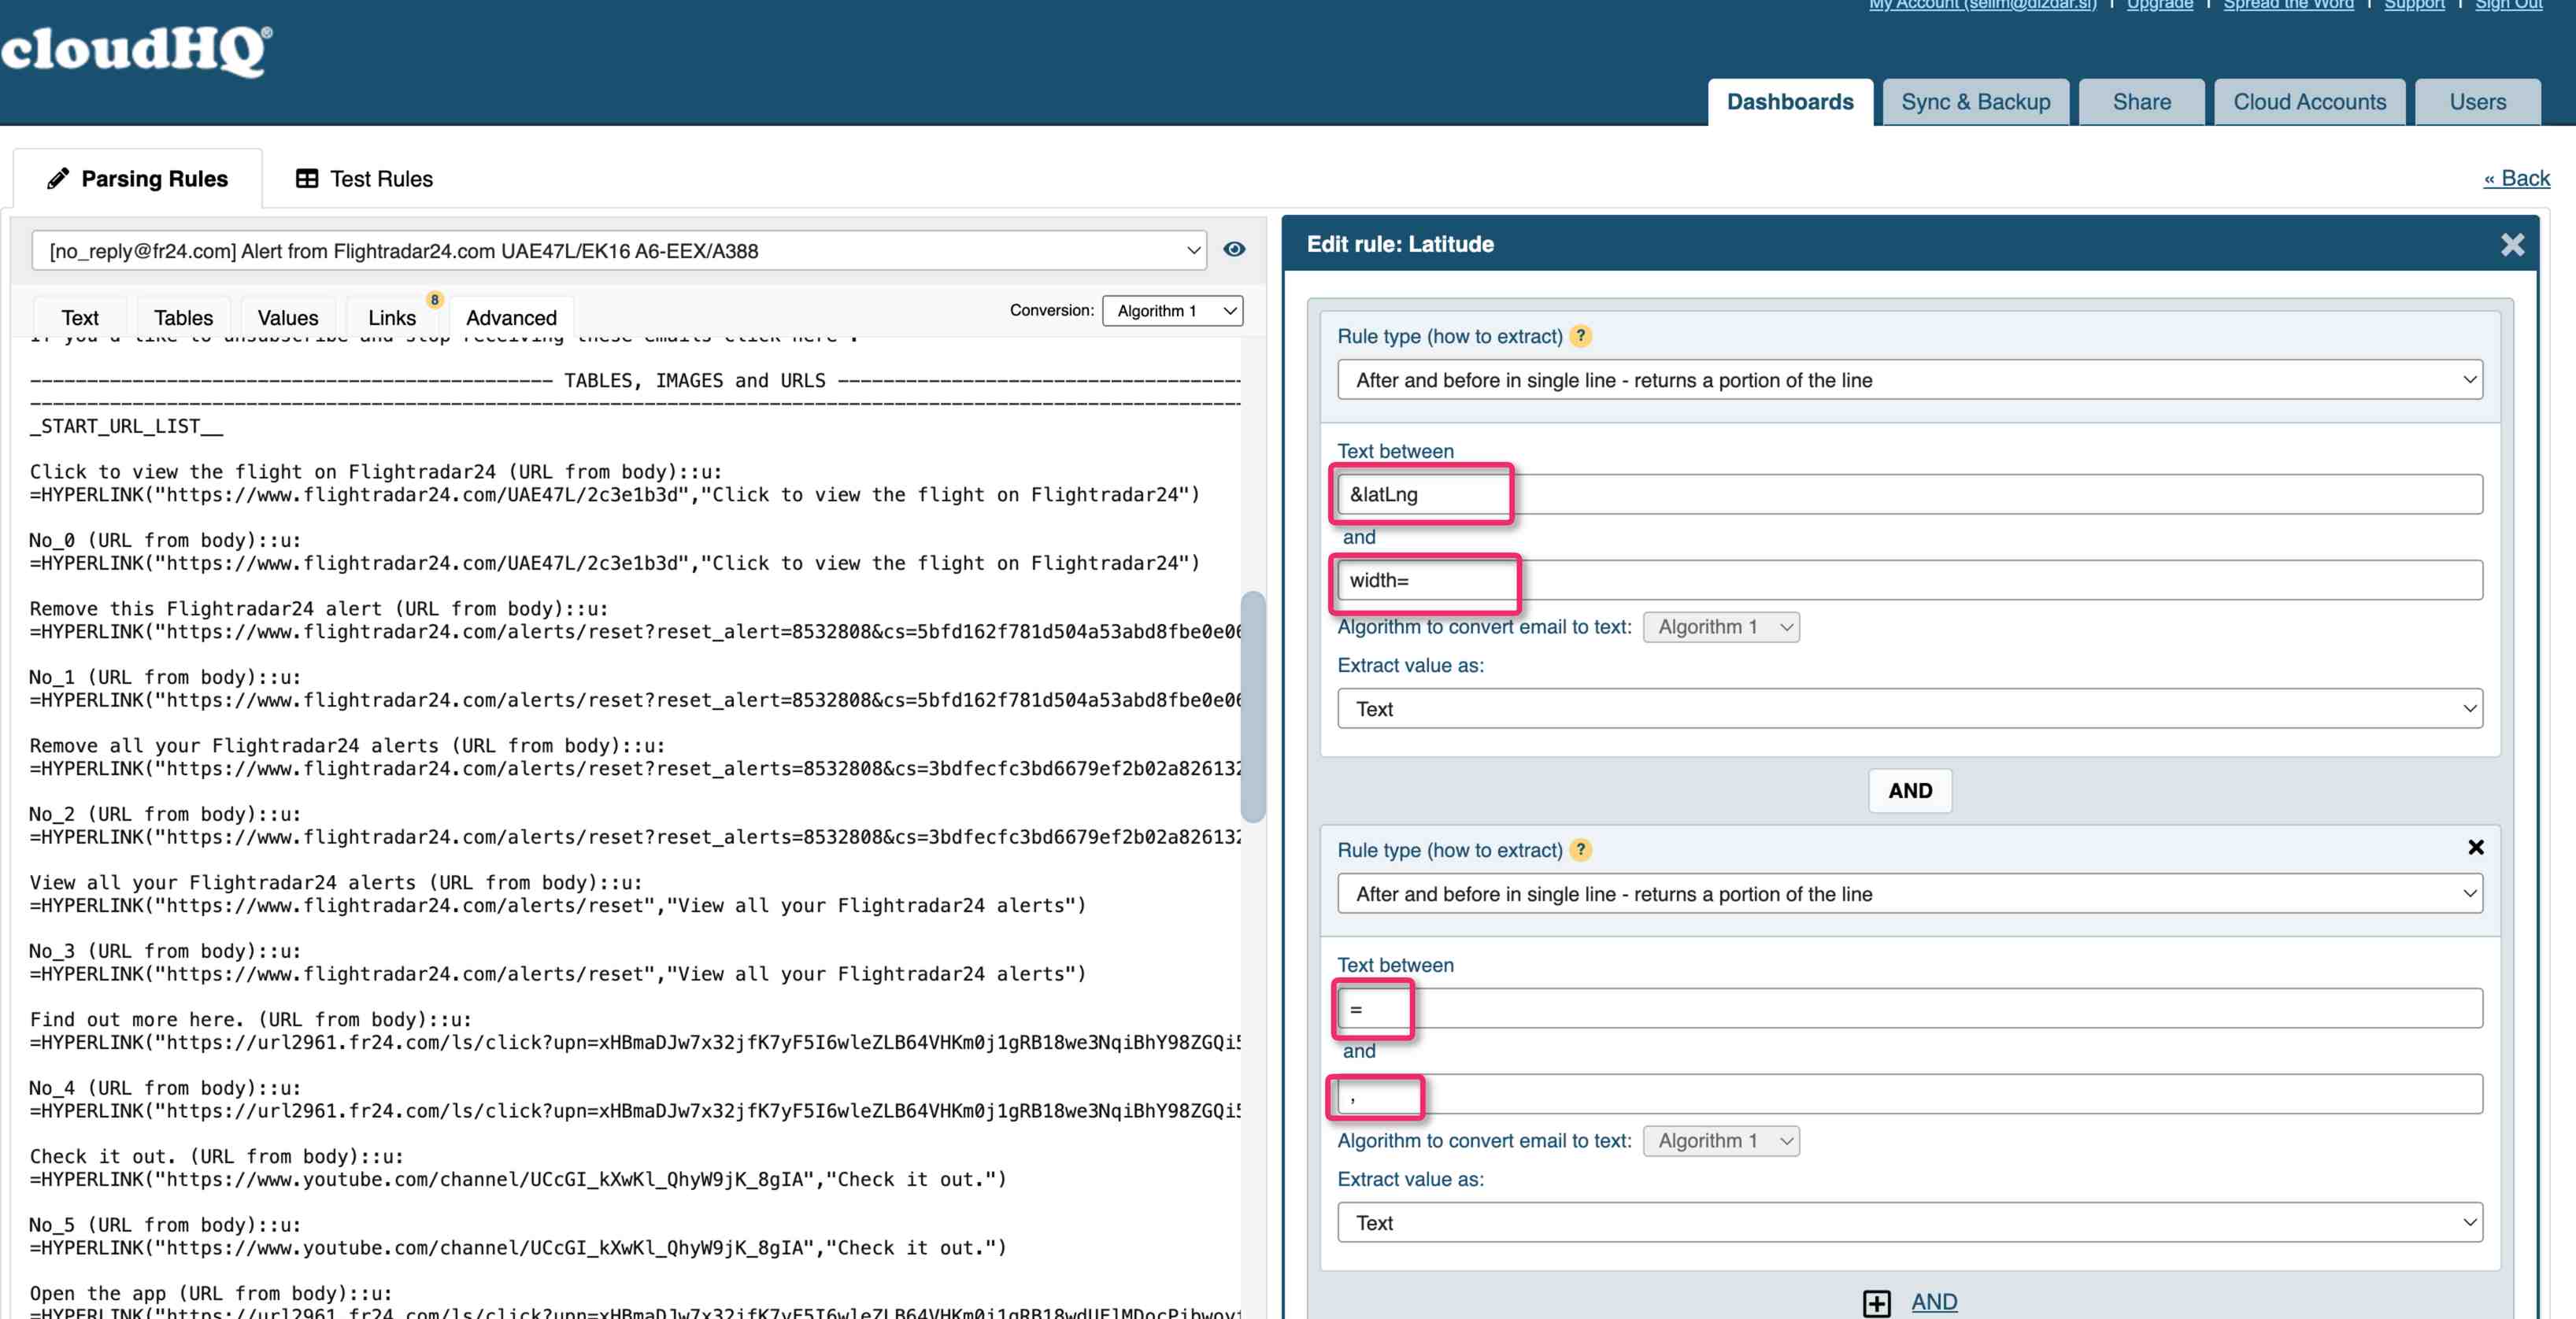Screen dimensions: 2576x1319
Task: Click the _START_URL_LIST__ line
Action: 126,426
